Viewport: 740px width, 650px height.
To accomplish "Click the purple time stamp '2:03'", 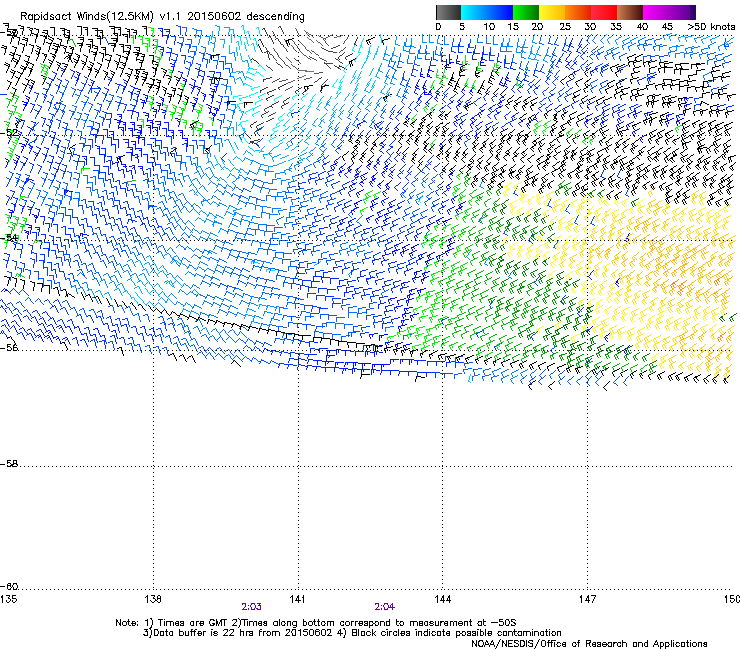I will coord(252,607).
